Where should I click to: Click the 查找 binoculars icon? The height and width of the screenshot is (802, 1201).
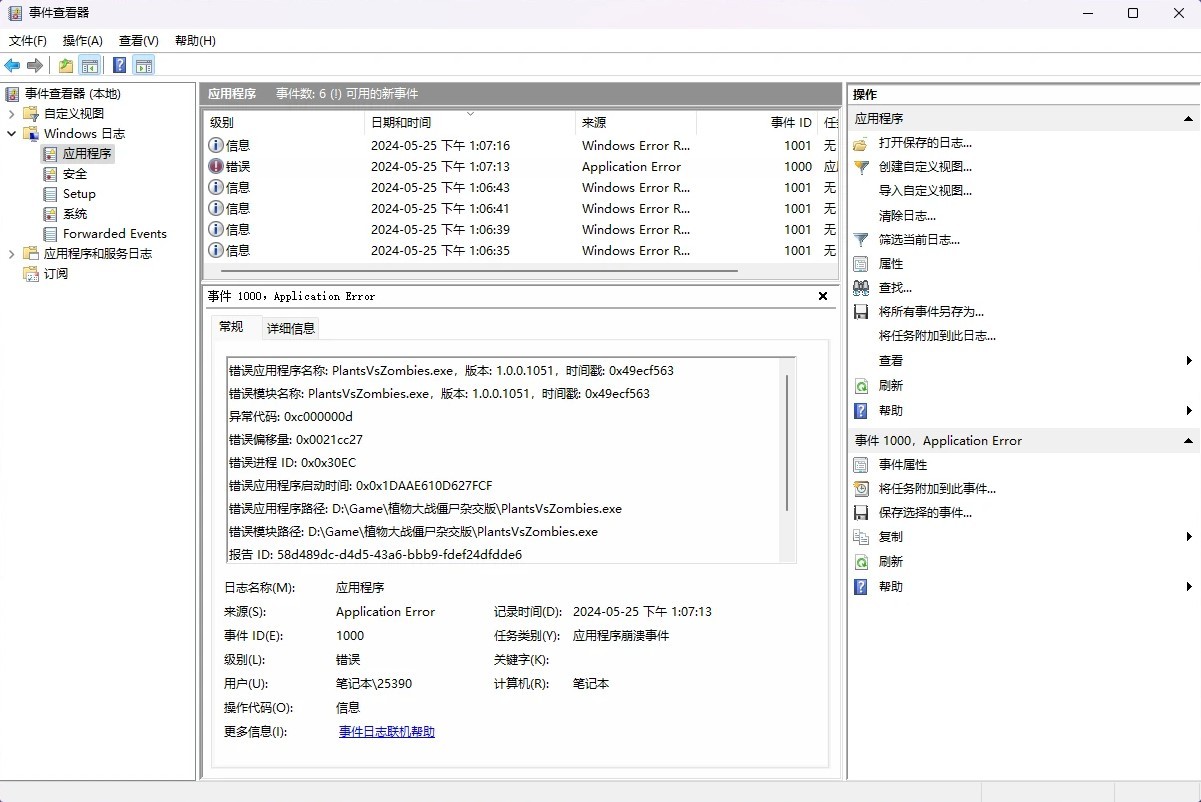pos(861,287)
